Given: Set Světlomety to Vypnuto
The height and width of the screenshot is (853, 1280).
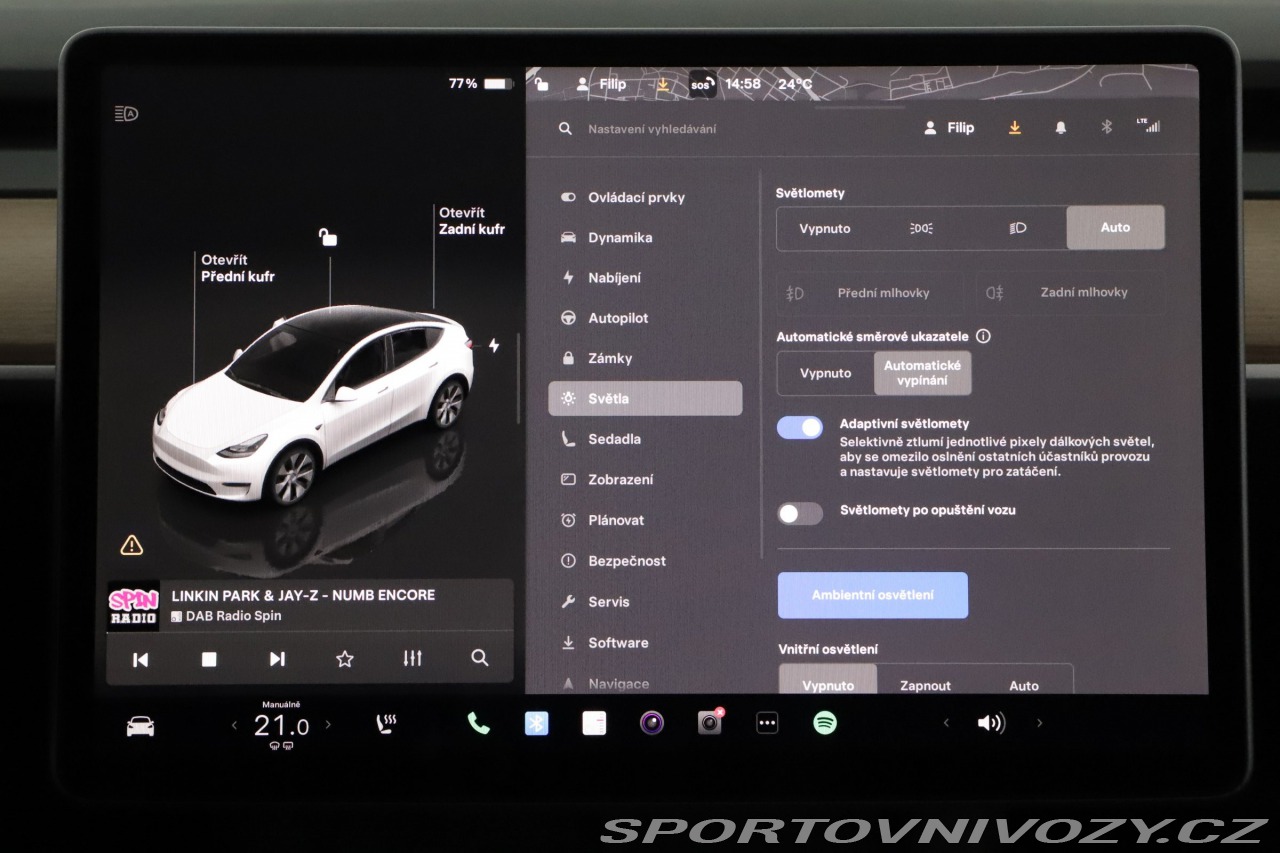Looking at the screenshot, I should tap(825, 228).
